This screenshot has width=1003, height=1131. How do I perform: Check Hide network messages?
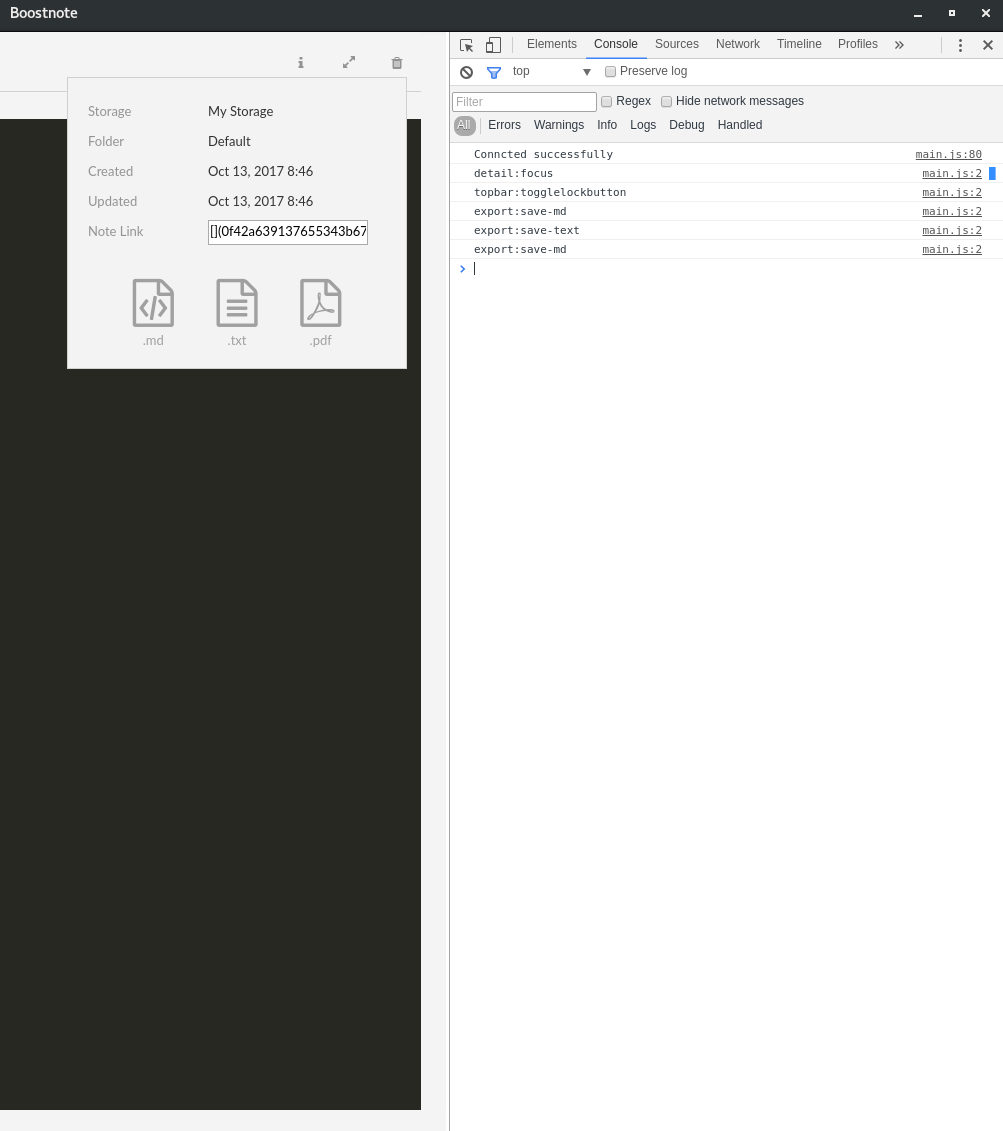[666, 102]
